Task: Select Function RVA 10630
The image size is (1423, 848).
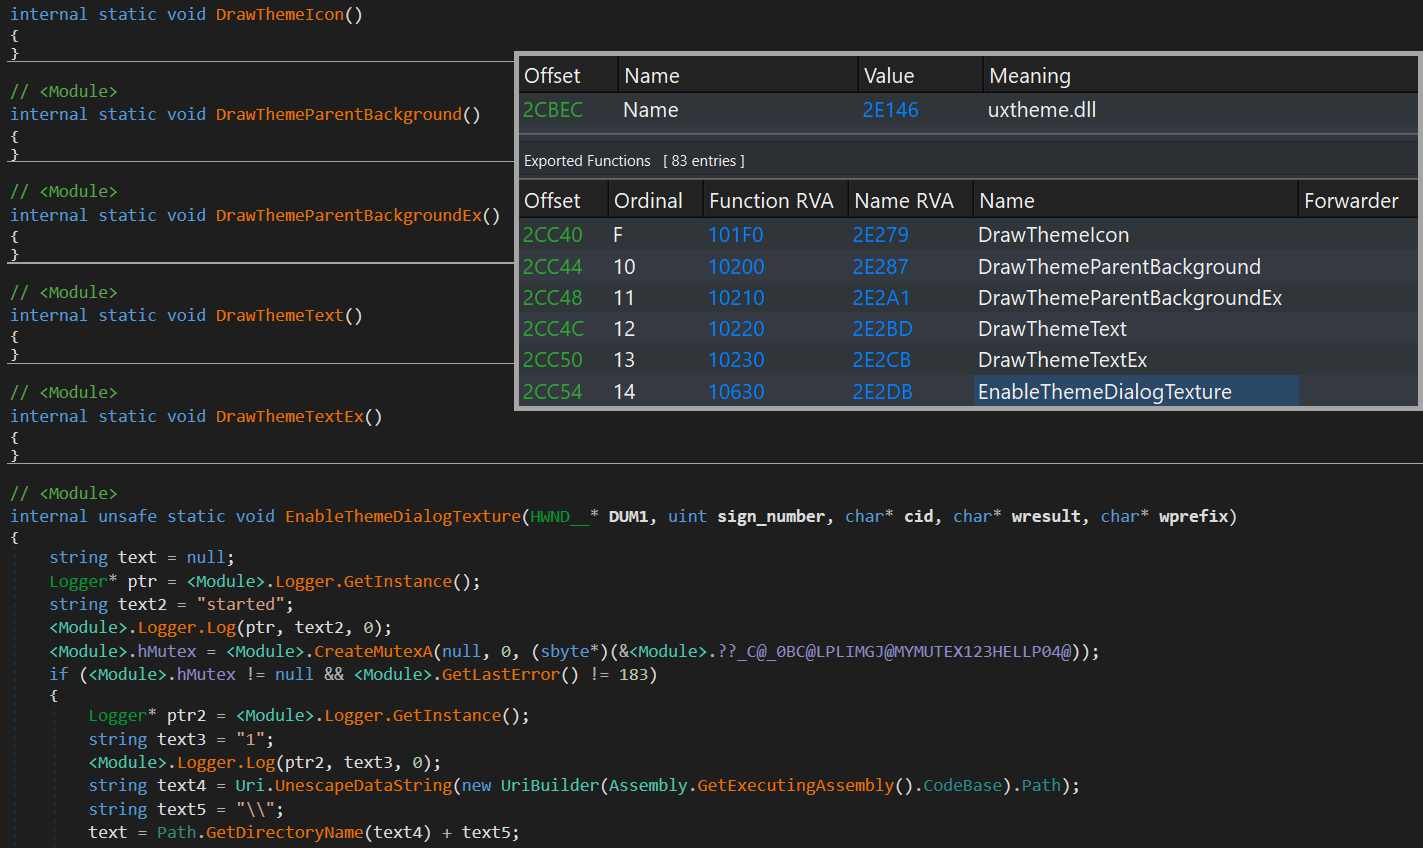Action: tap(736, 392)
